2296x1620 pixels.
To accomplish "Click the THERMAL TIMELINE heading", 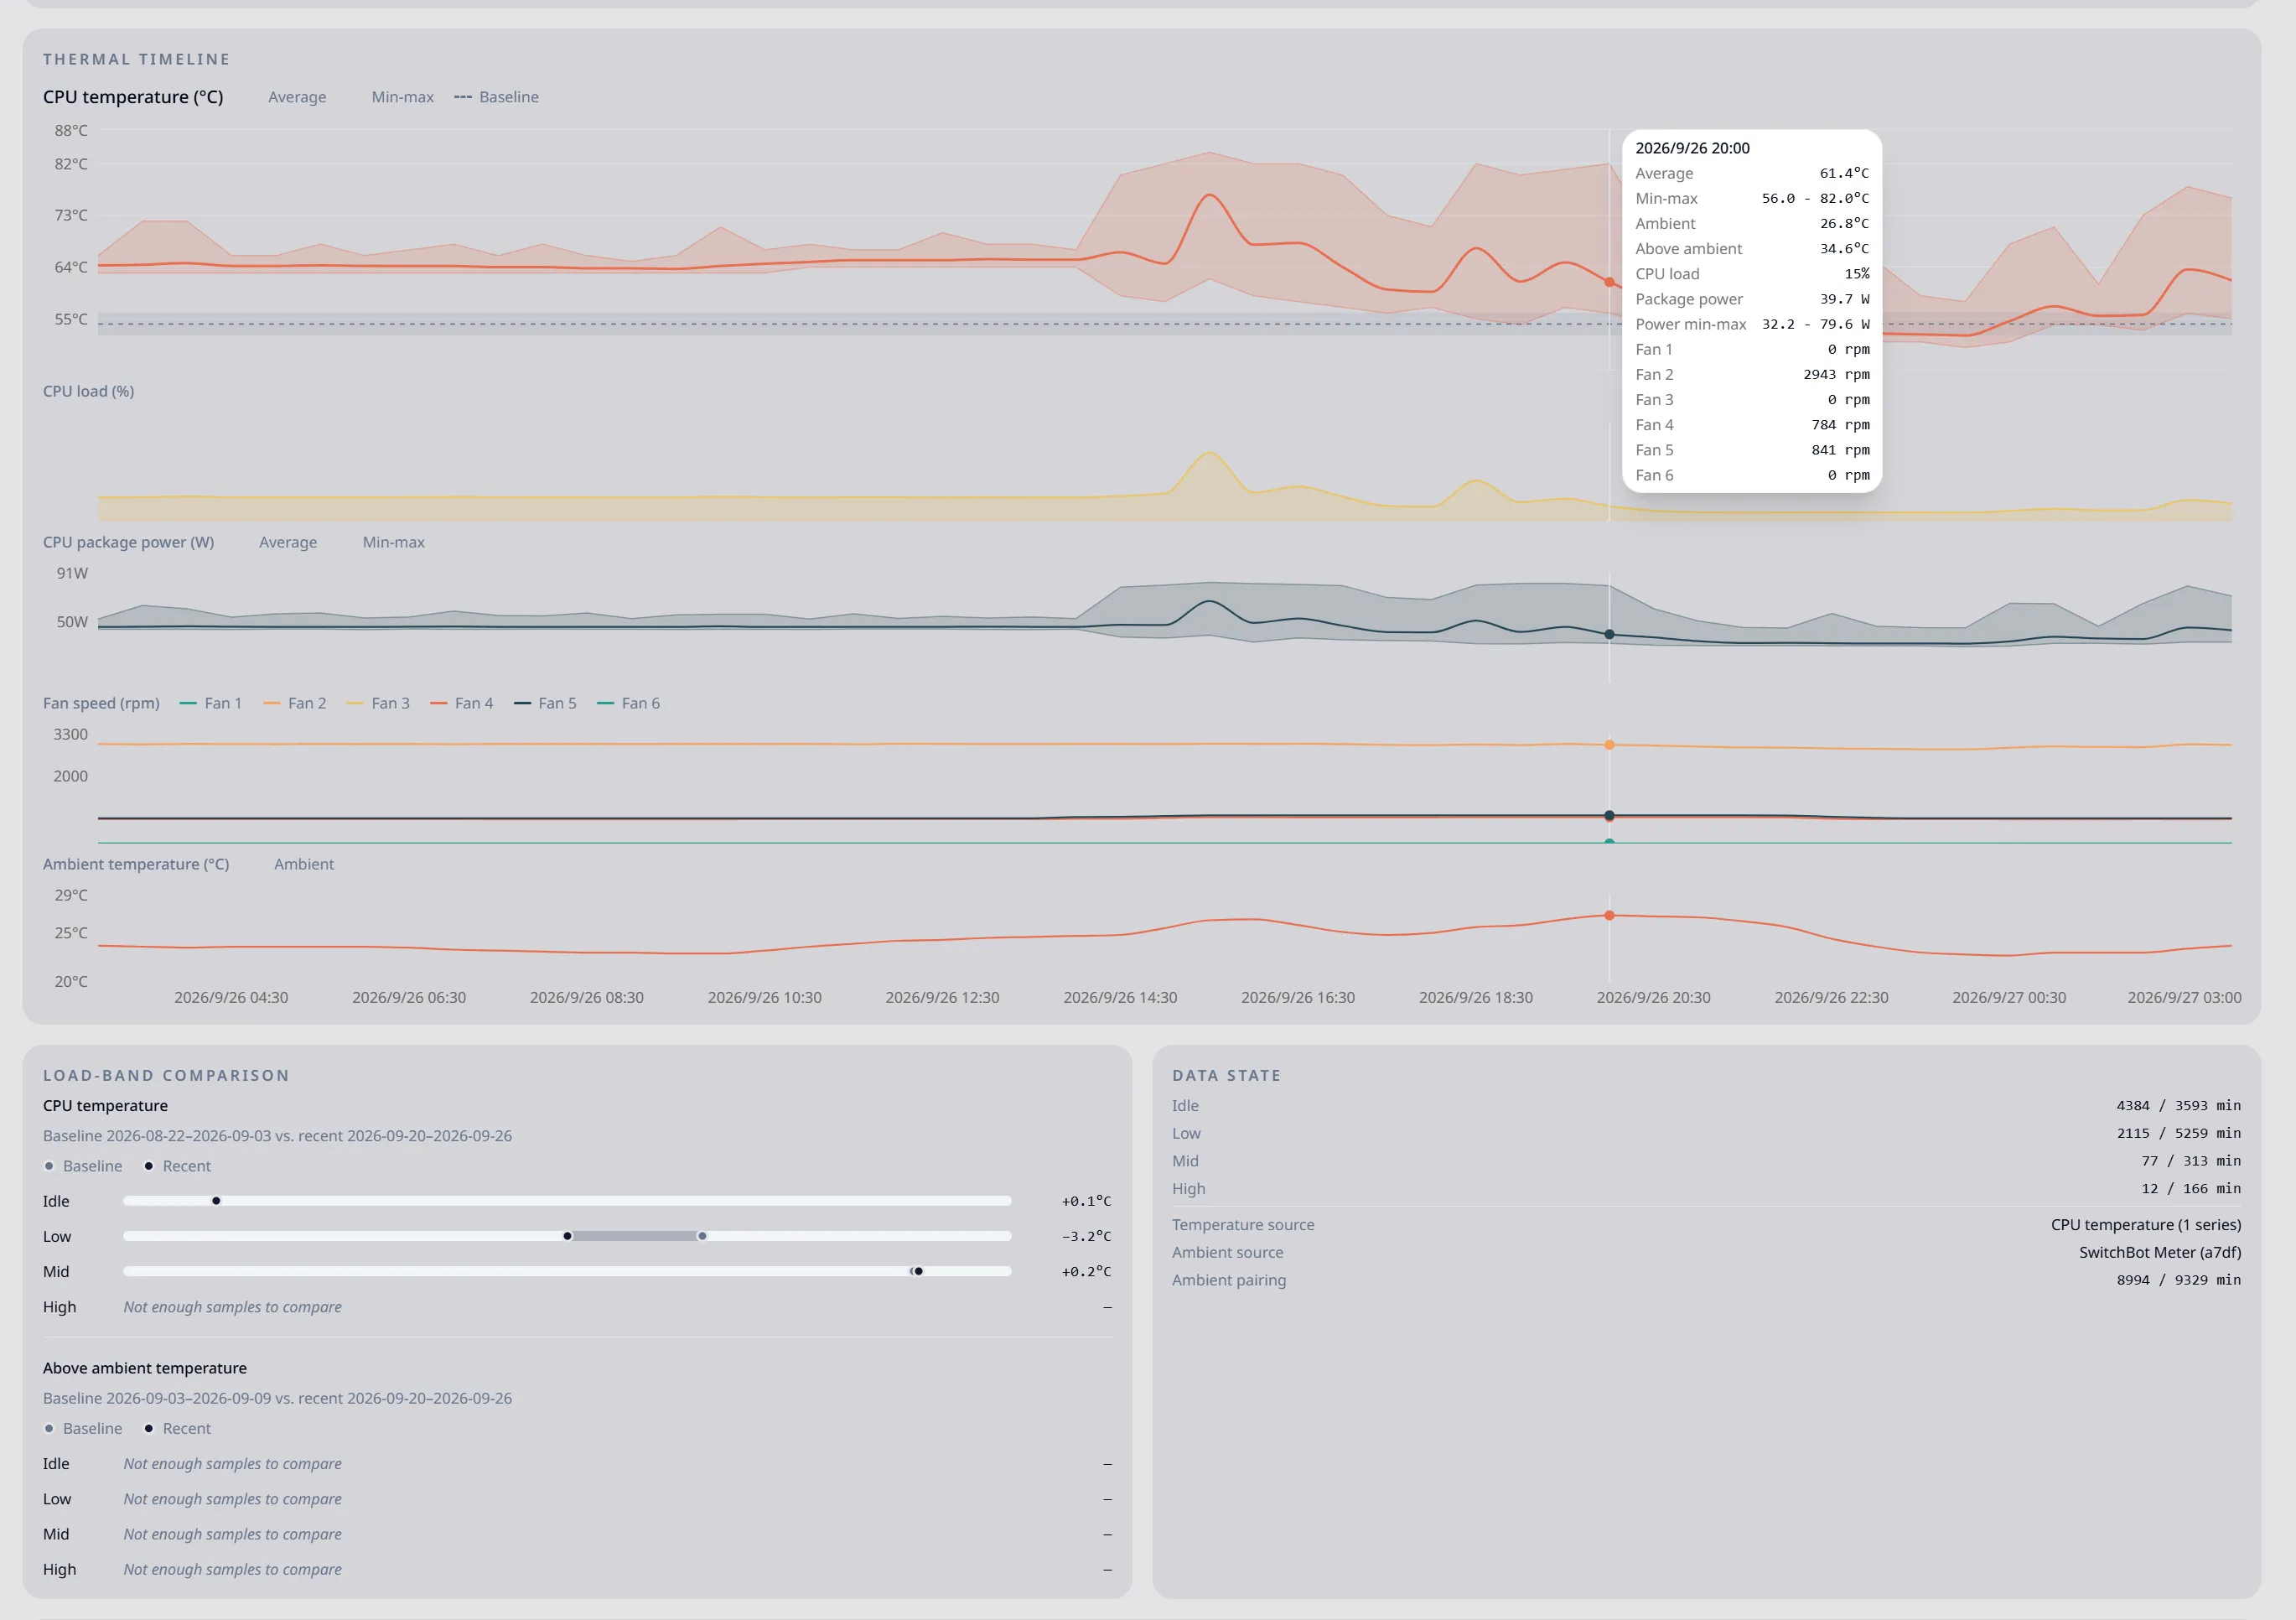I will tap(136, 59).
